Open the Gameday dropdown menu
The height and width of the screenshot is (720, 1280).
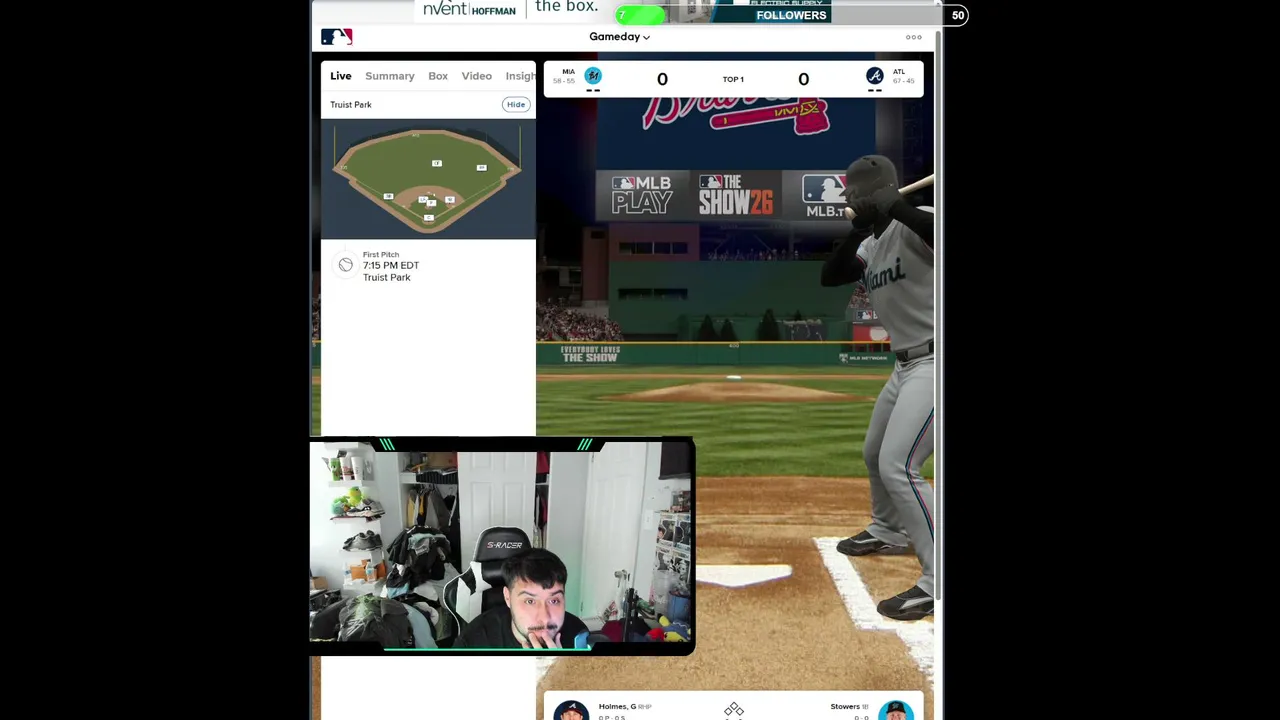(619, 37)
